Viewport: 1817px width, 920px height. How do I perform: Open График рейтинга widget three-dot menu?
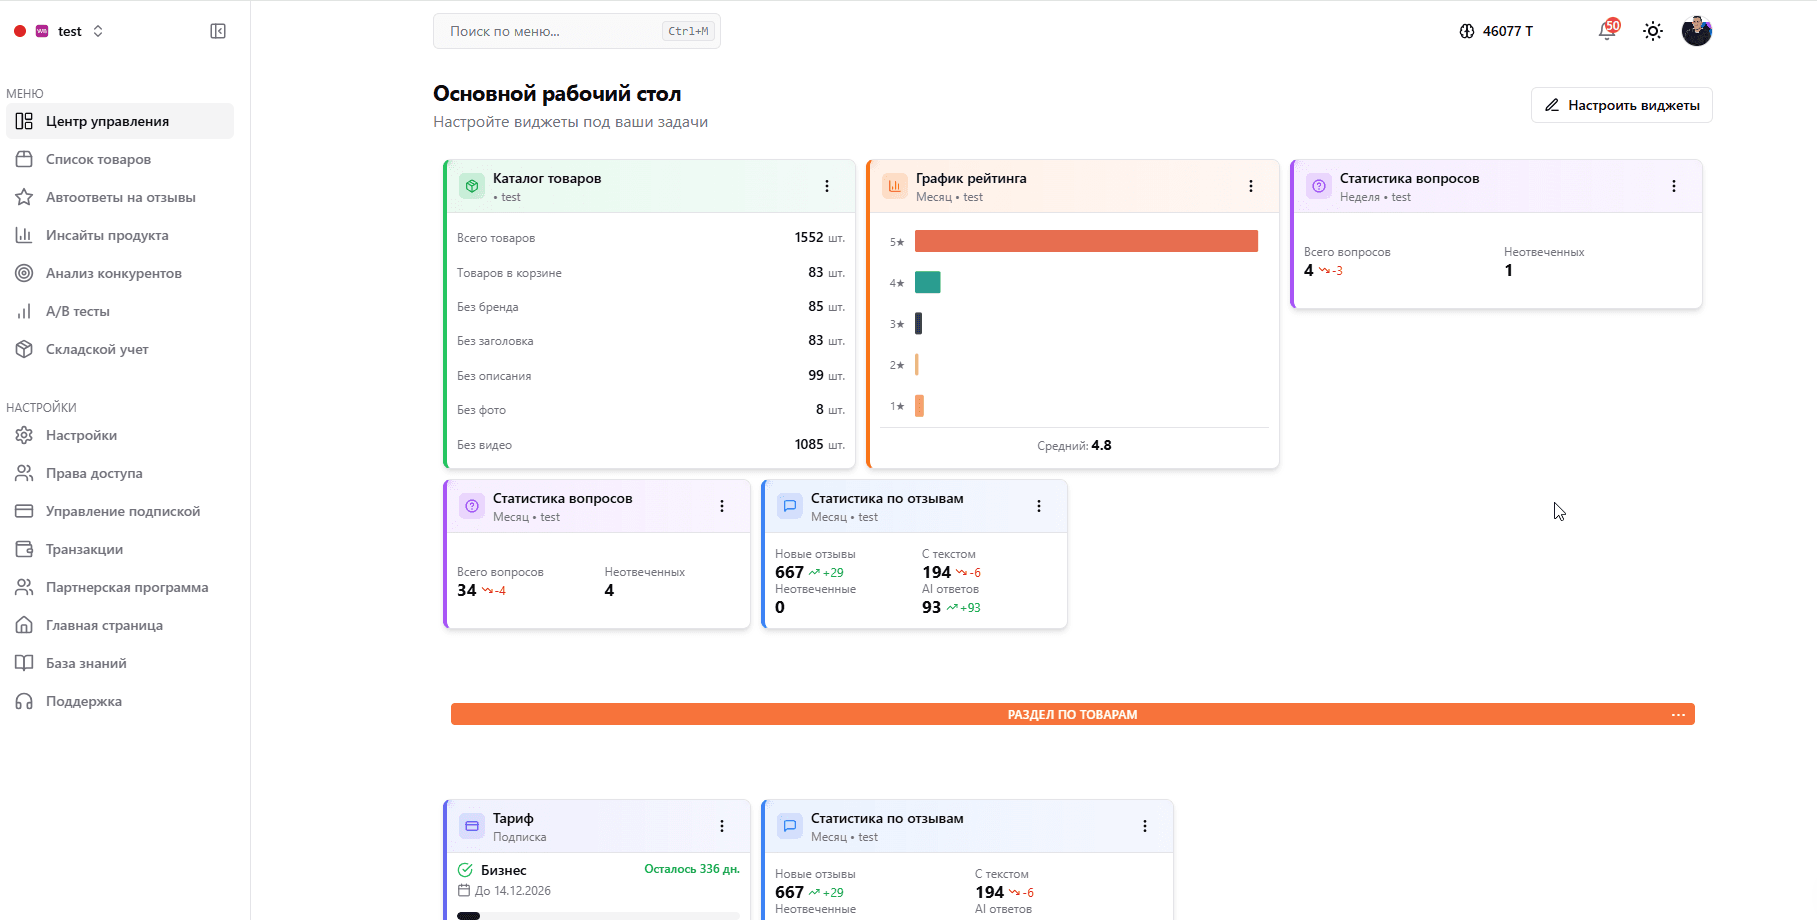tap(1250, 186)
